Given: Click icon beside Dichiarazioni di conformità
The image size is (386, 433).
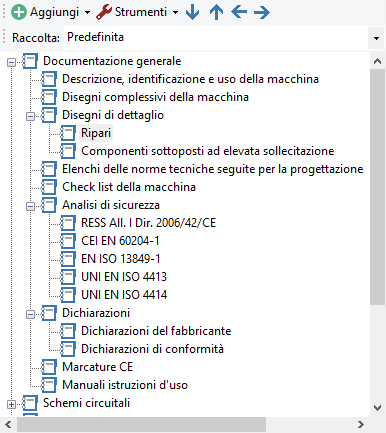Looking at the screenshot, I should click(68, 349).
